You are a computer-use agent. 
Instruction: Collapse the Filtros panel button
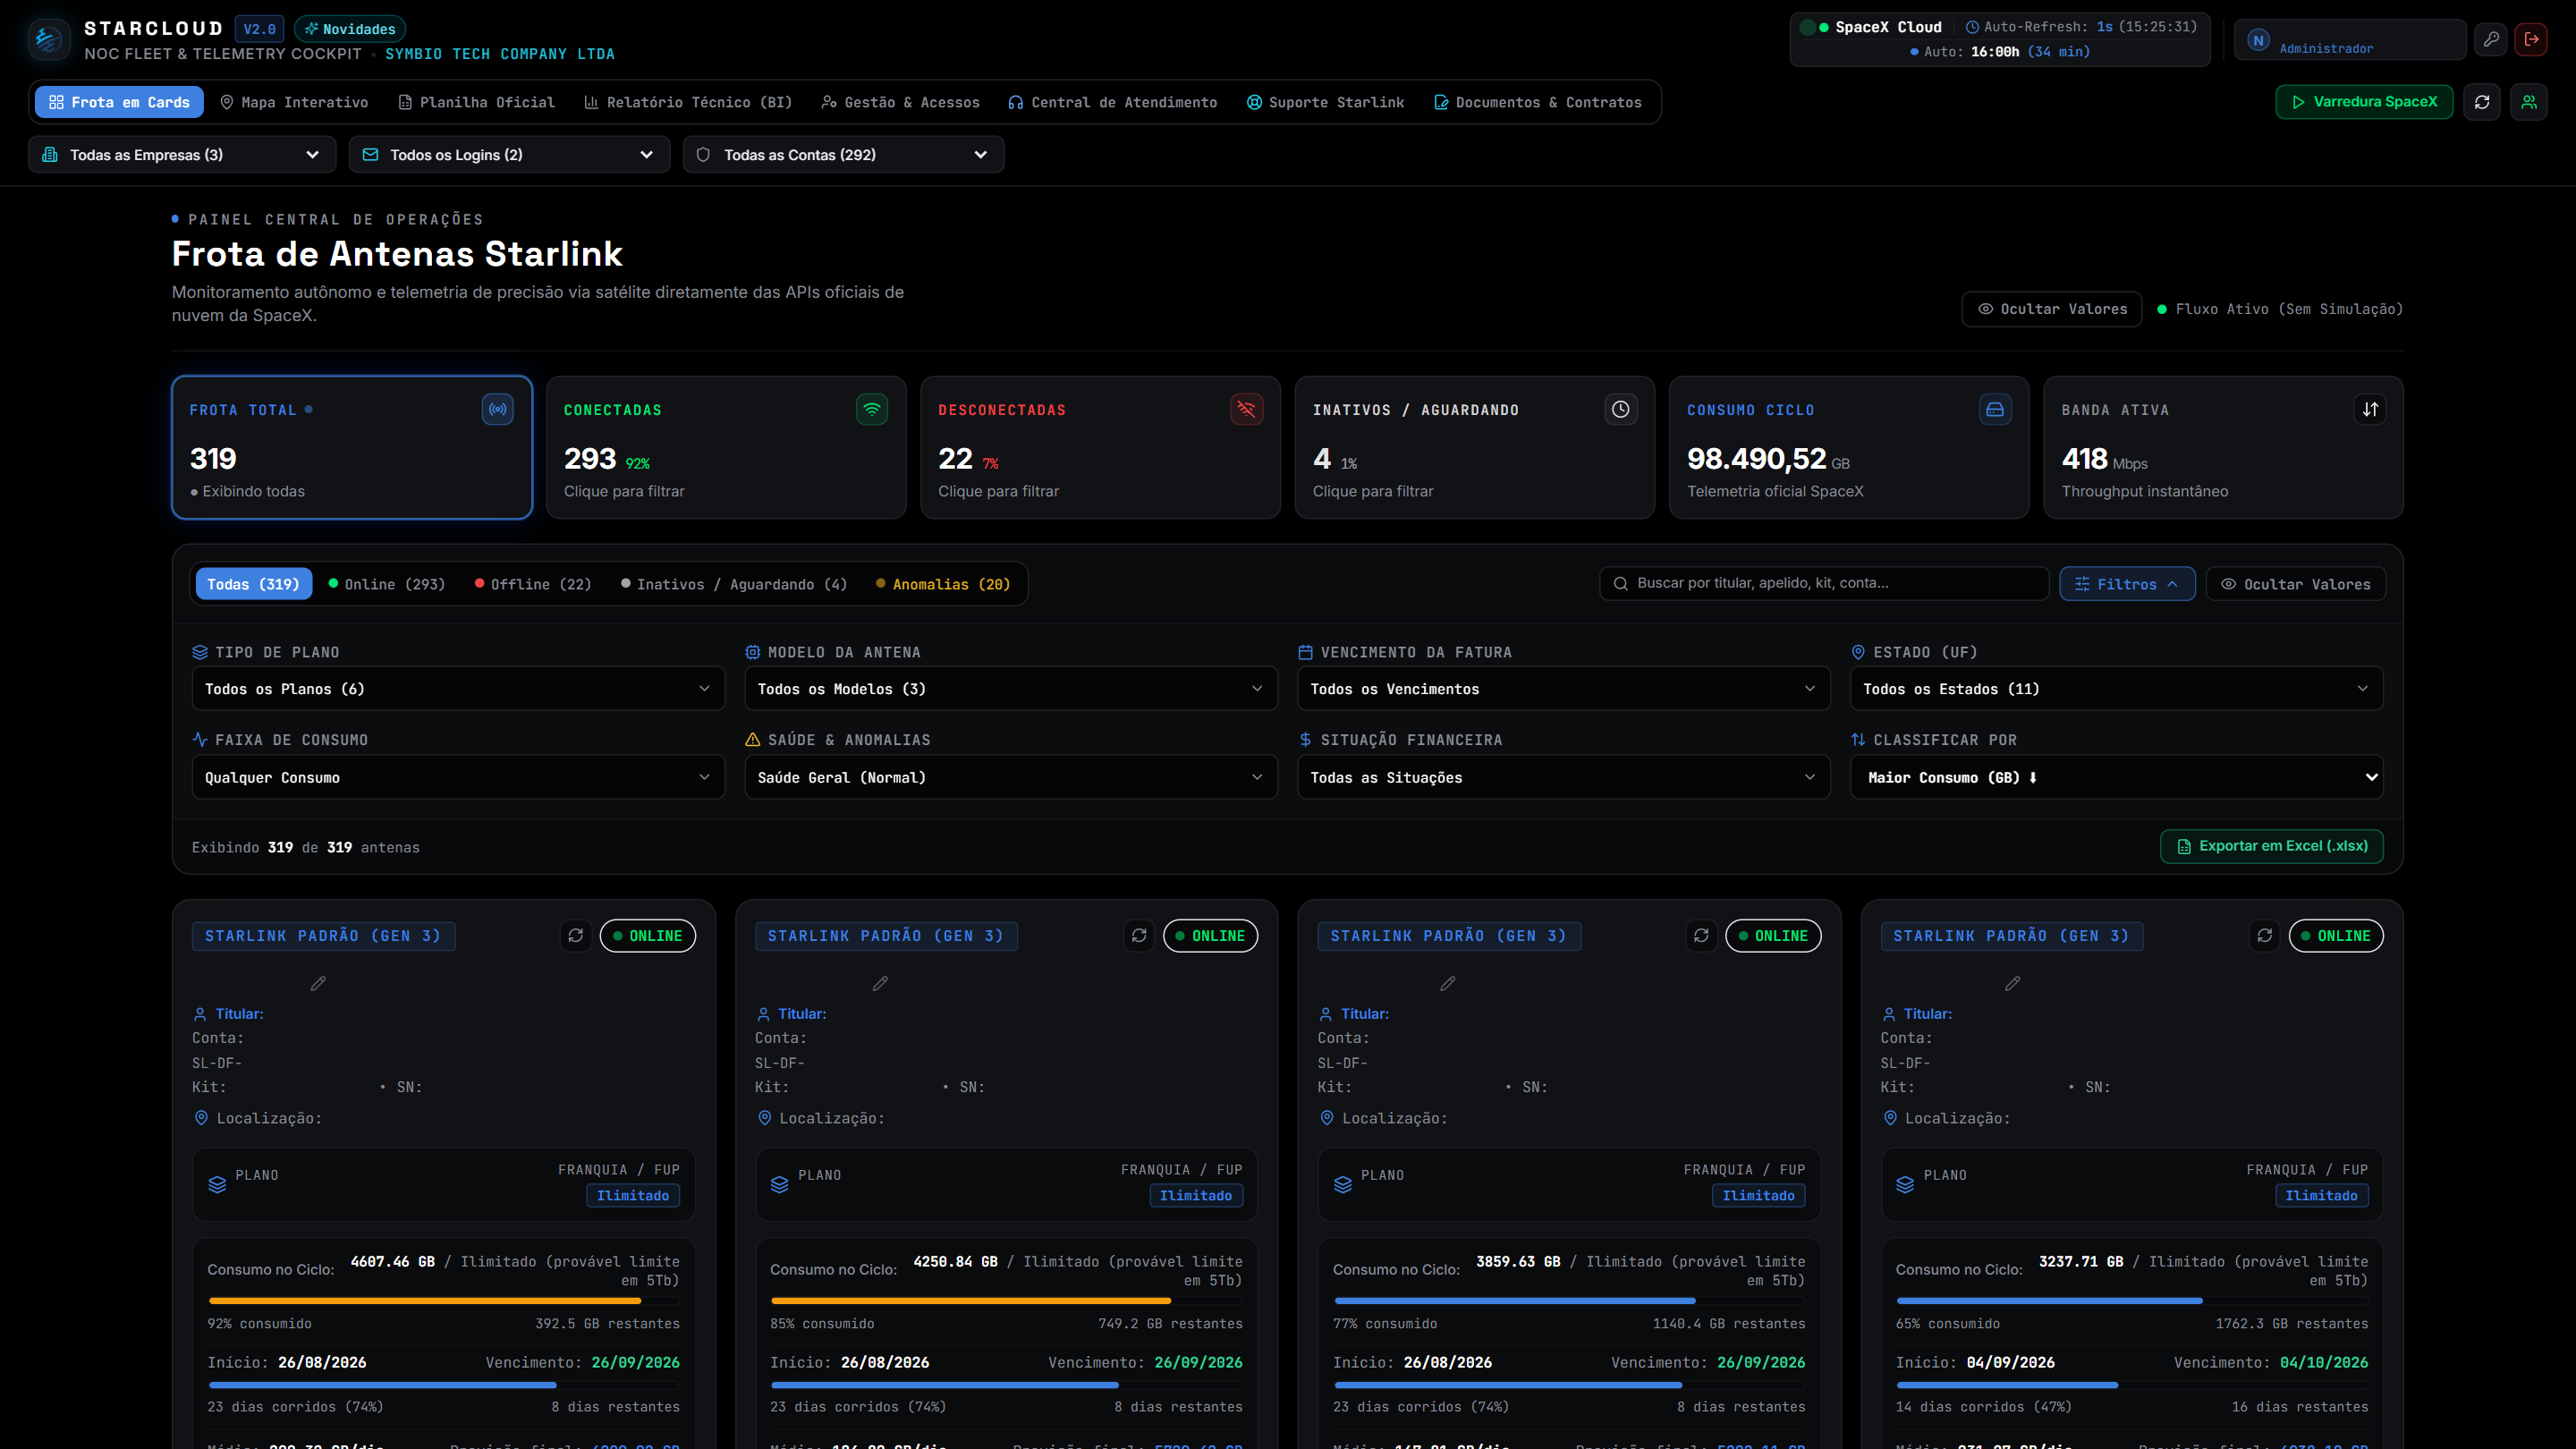2127,584
